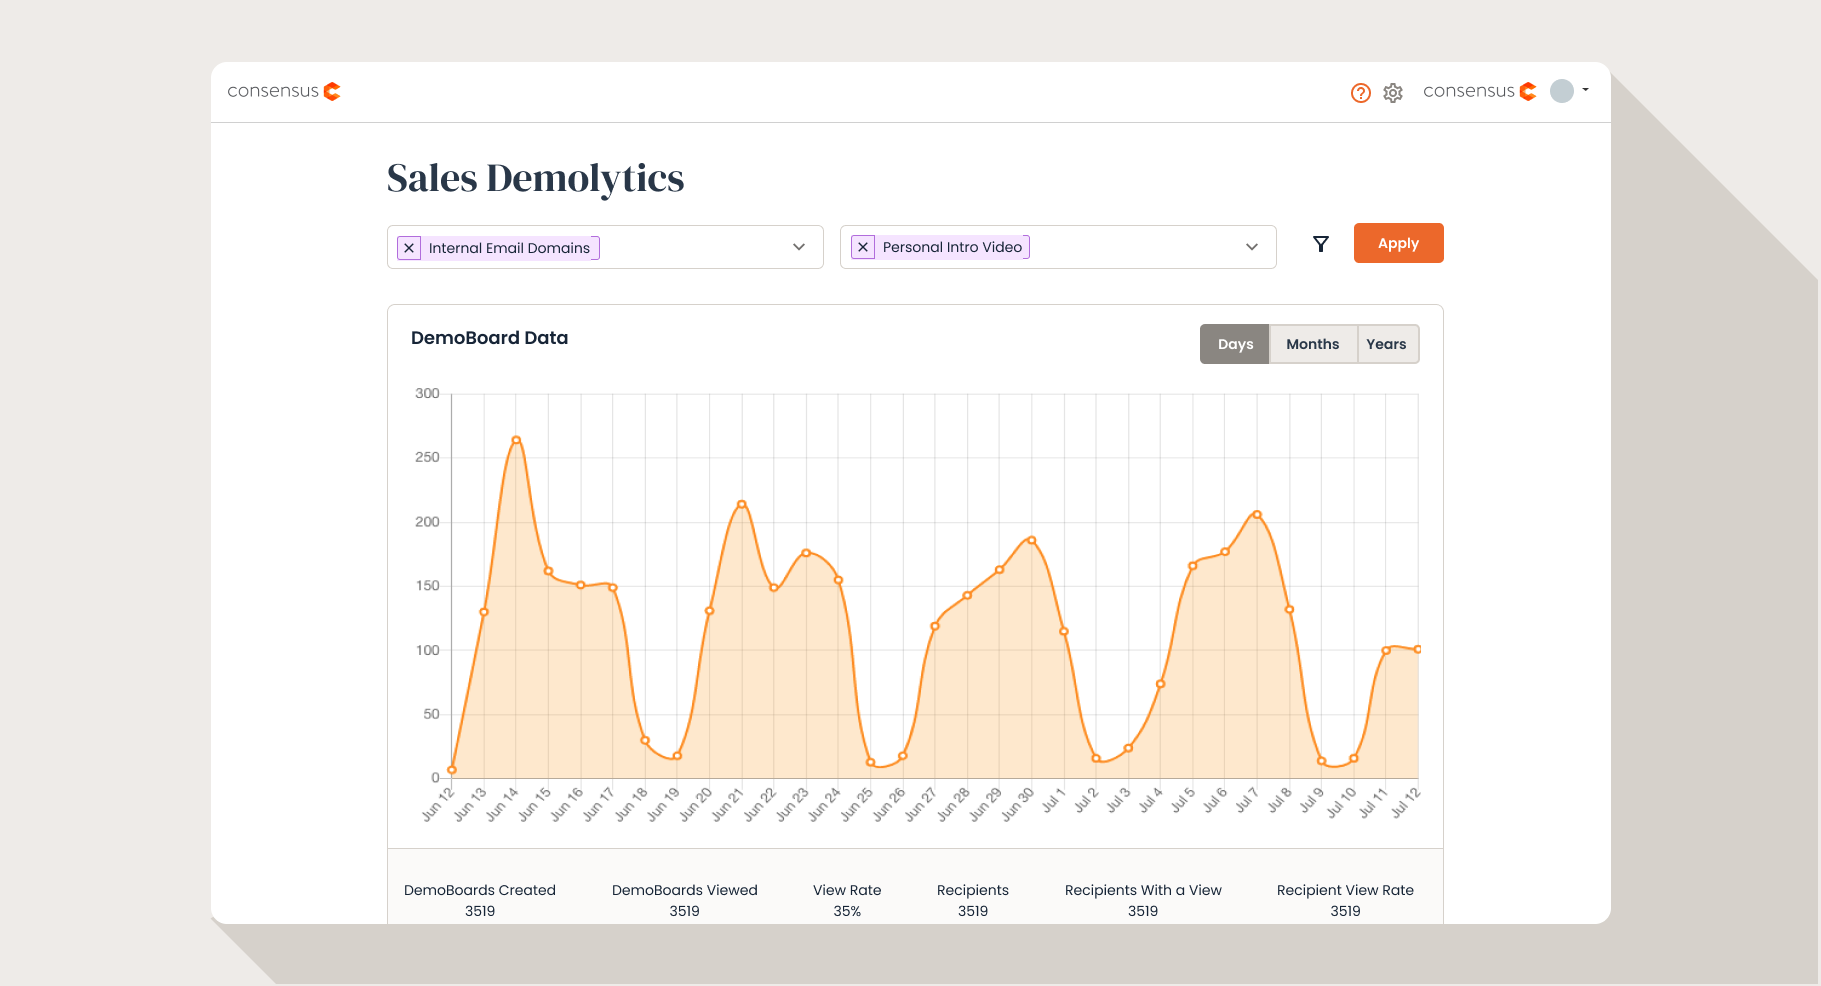
Task: Expand the Internal Email Domains dropdown
Action: tap(799, 247)
